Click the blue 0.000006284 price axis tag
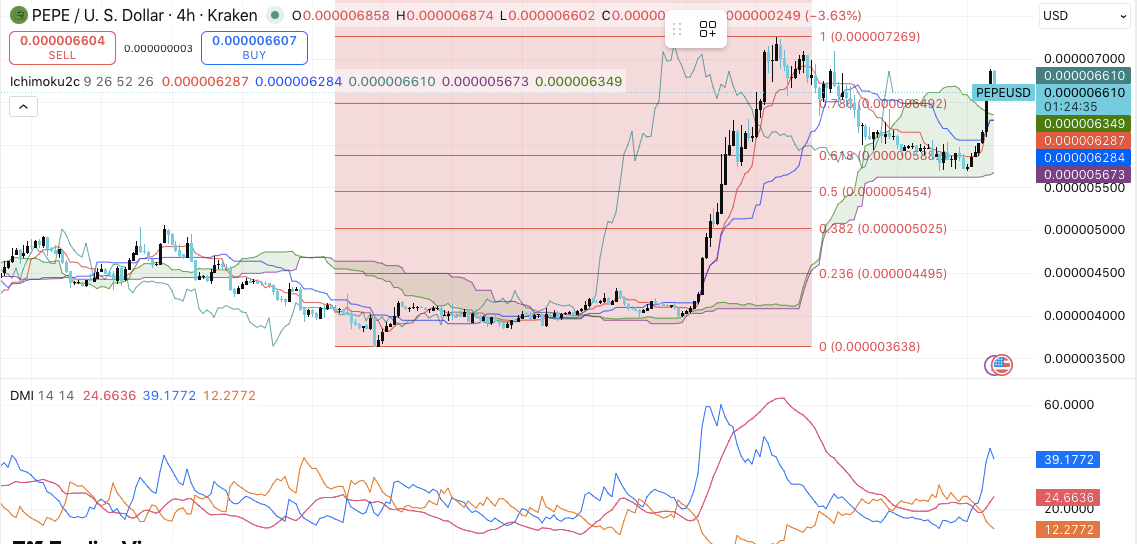 click(x=1084, y=157)
